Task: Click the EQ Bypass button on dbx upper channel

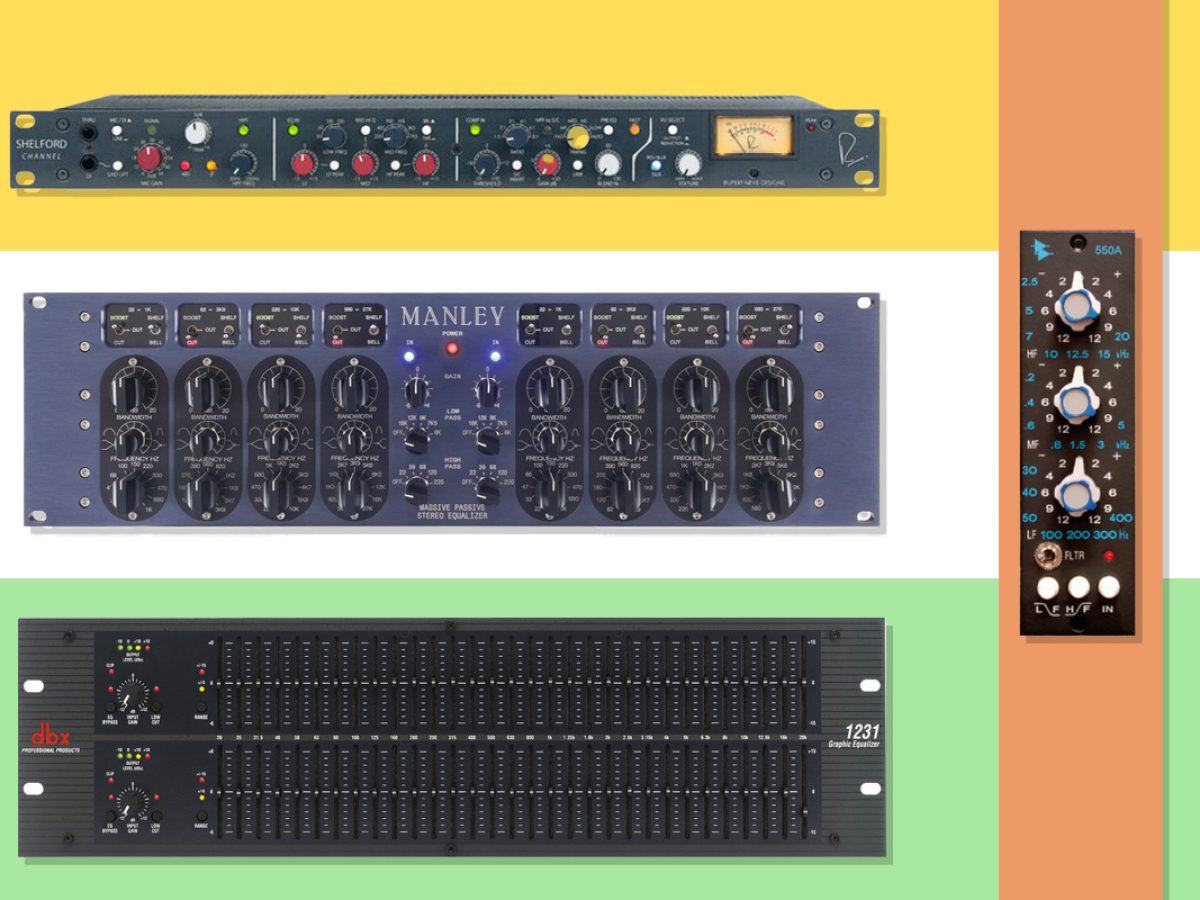Action: point(110,707)
